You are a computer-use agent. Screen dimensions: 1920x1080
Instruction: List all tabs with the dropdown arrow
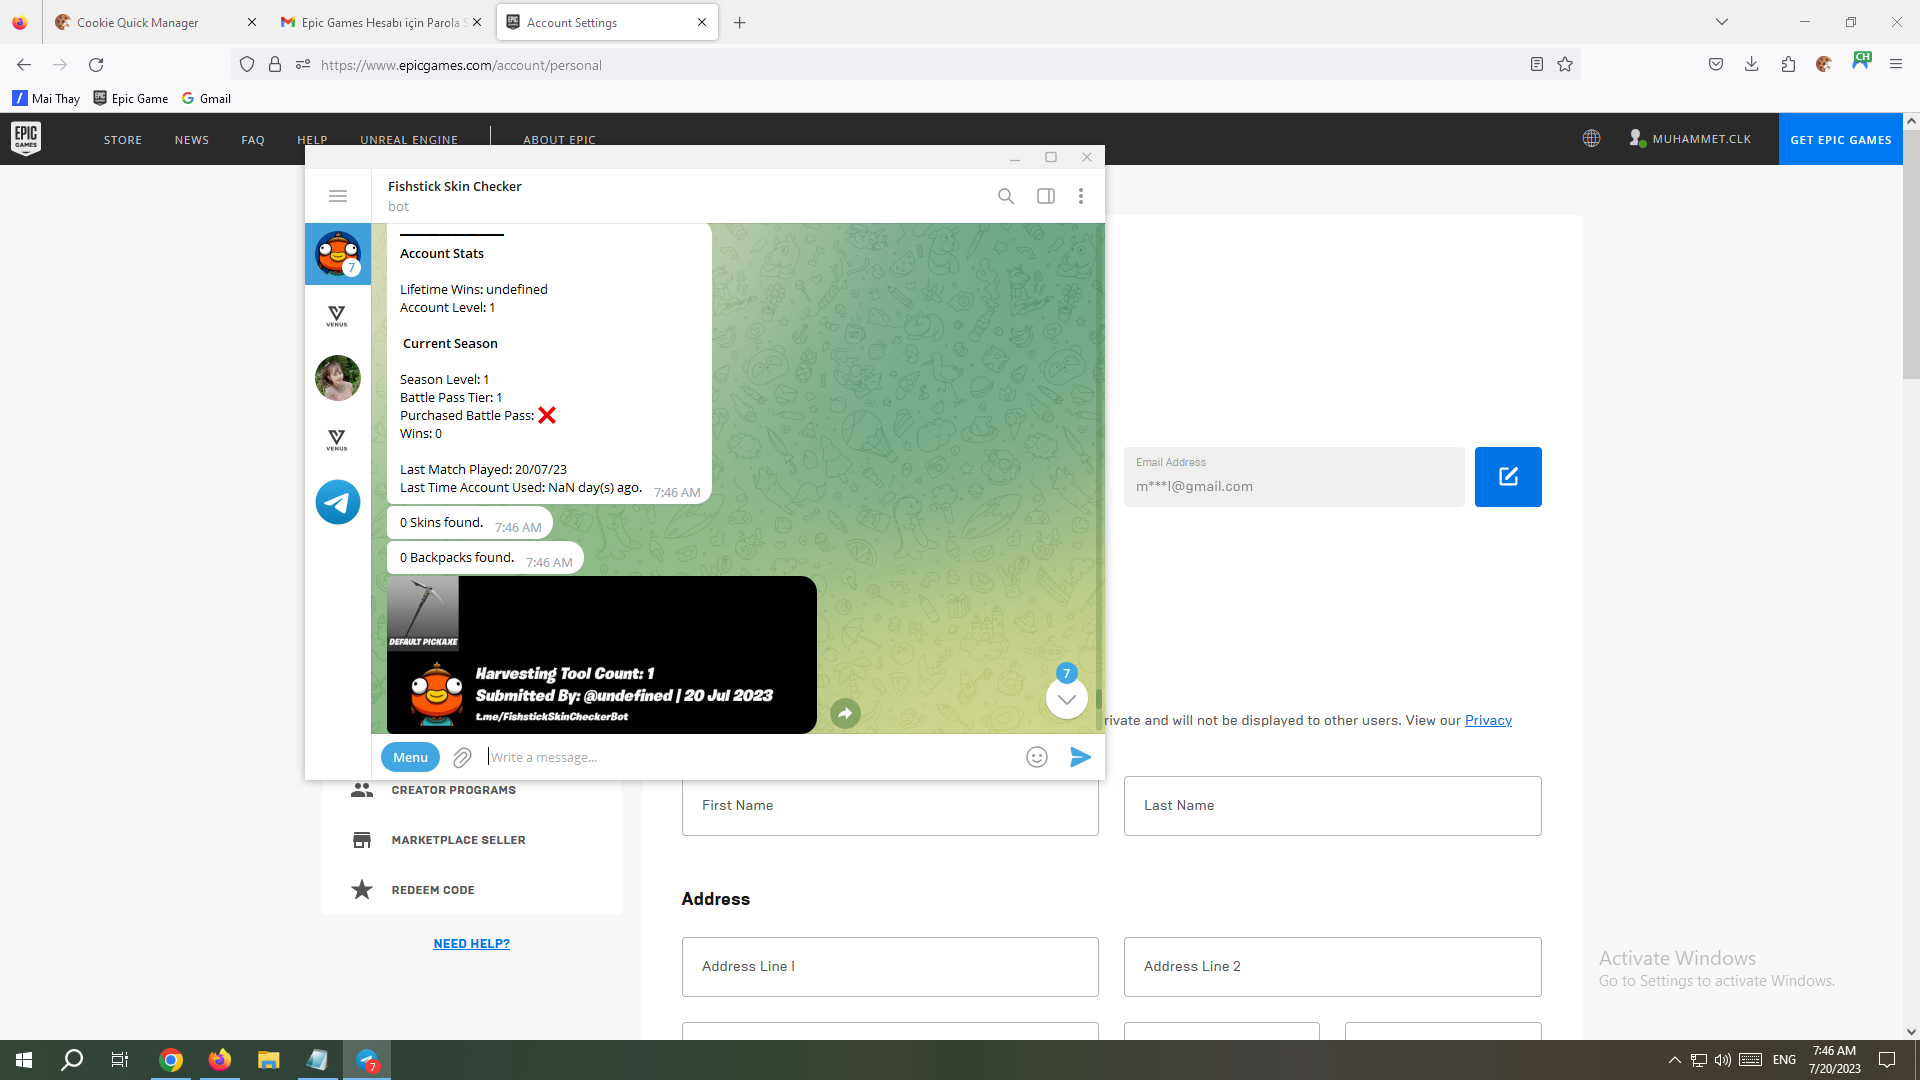click(x=1722, y=22)
